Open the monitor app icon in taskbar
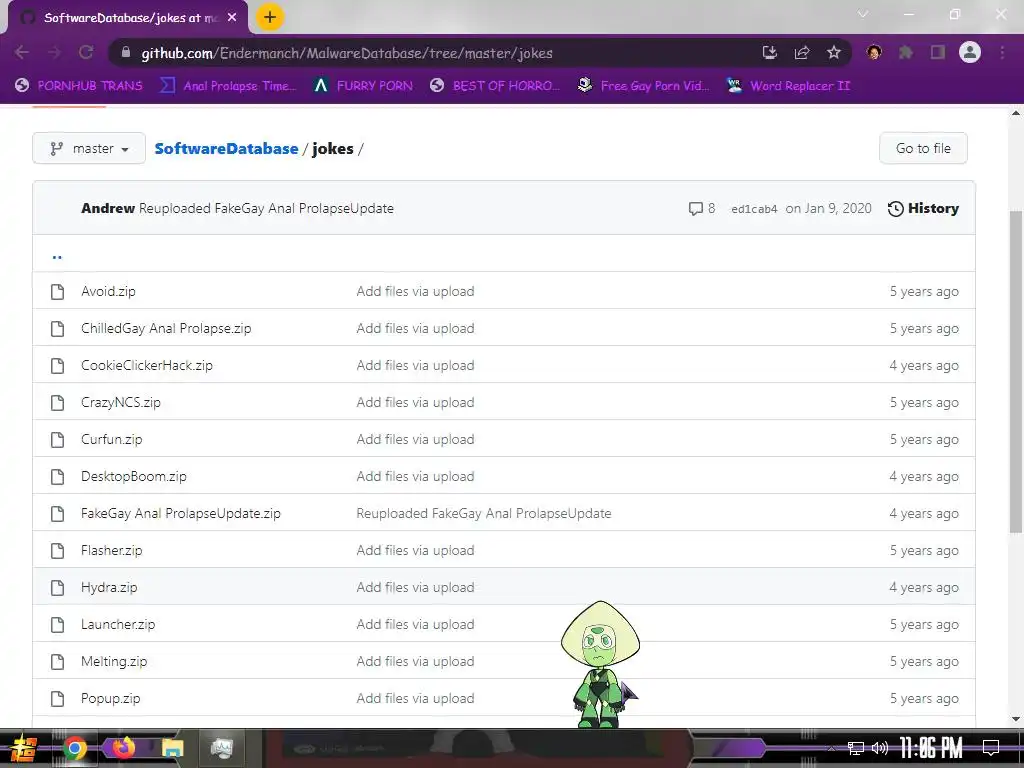This screenshot has width=1024, height=768. coord(221,748)
